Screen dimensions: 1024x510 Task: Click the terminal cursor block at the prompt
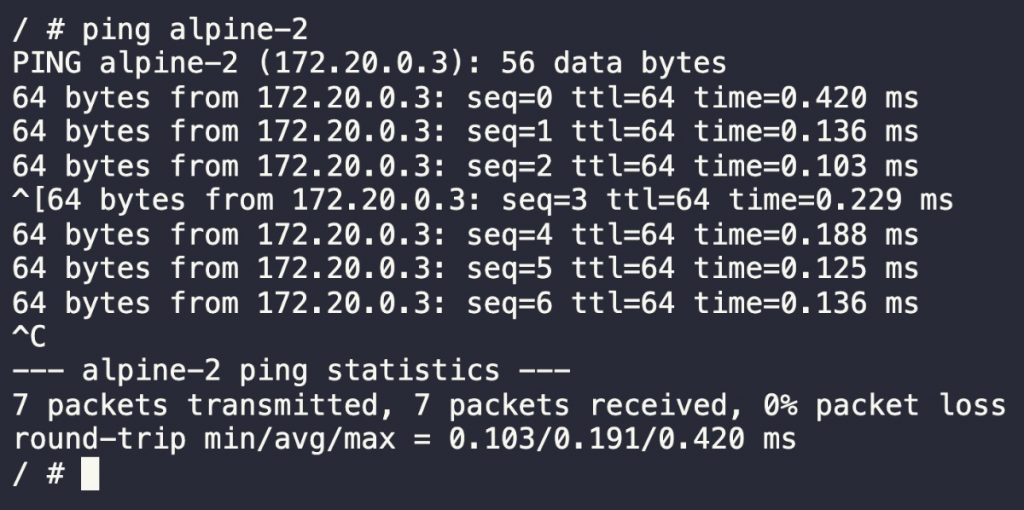(90, 473)
